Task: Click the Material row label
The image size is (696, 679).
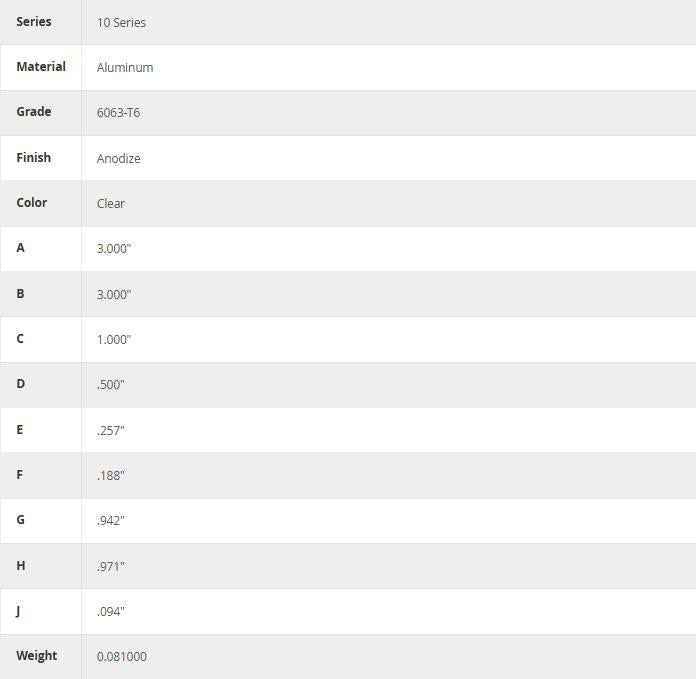Action: tap(41, 66)
